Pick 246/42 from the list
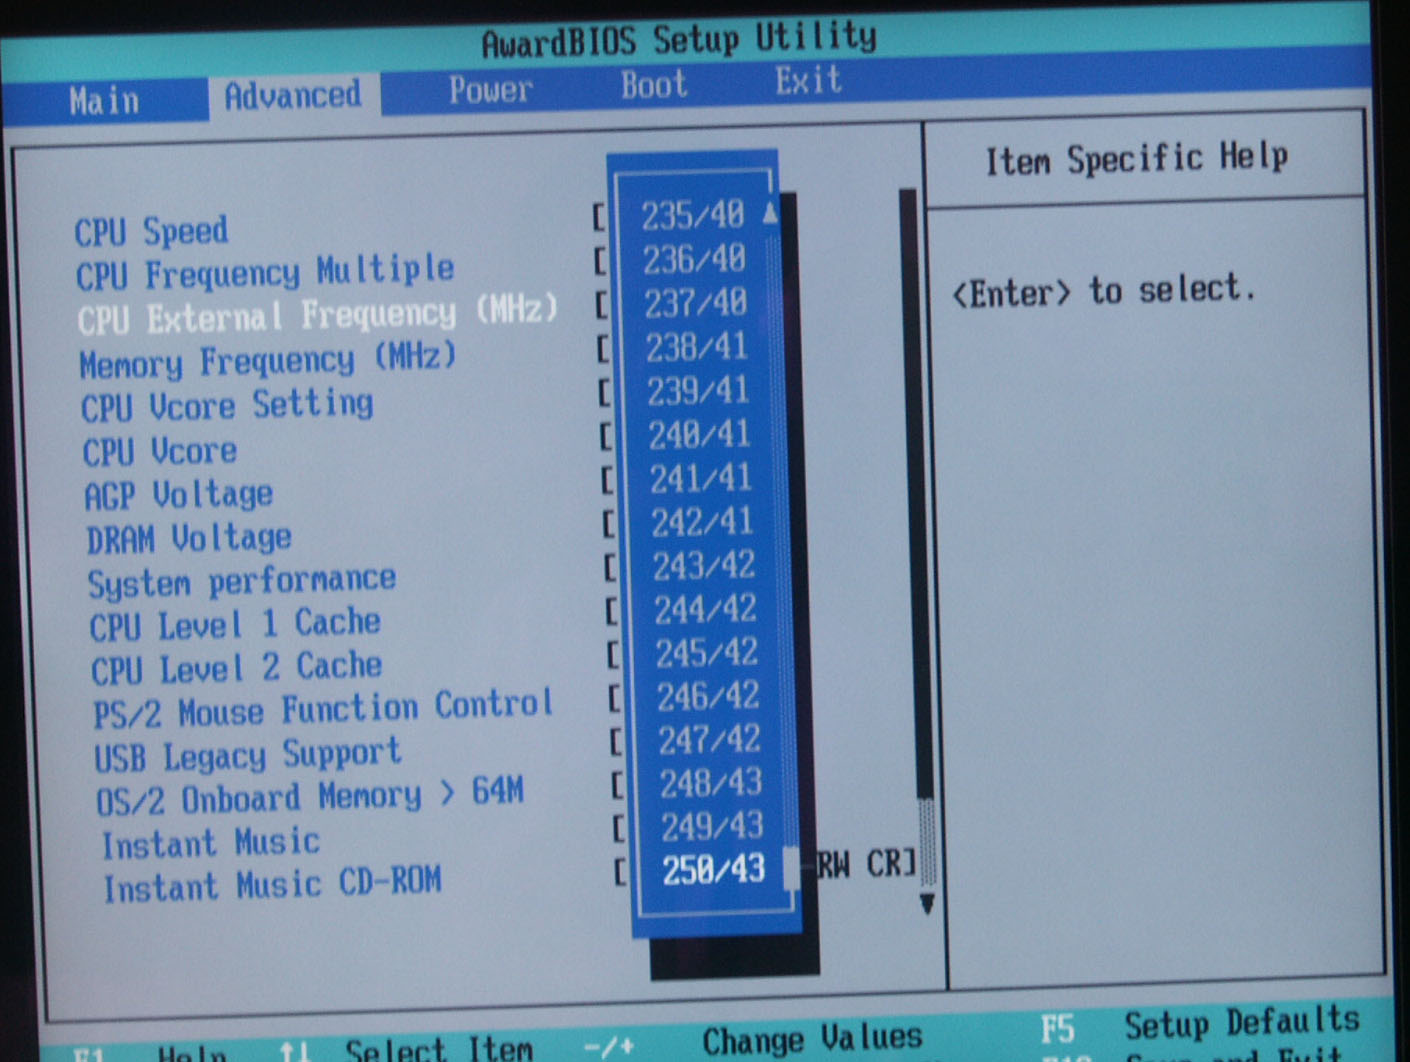1410x1062 pixels. (x=708, y=696)
